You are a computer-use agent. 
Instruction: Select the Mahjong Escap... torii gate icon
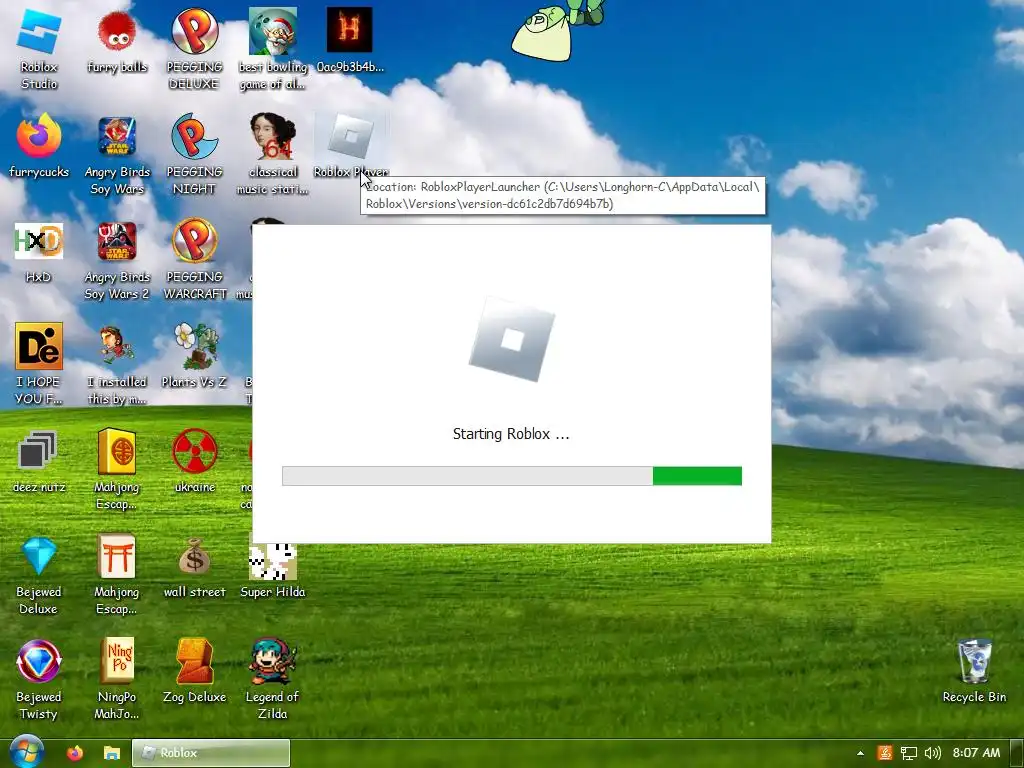[117, 575]
